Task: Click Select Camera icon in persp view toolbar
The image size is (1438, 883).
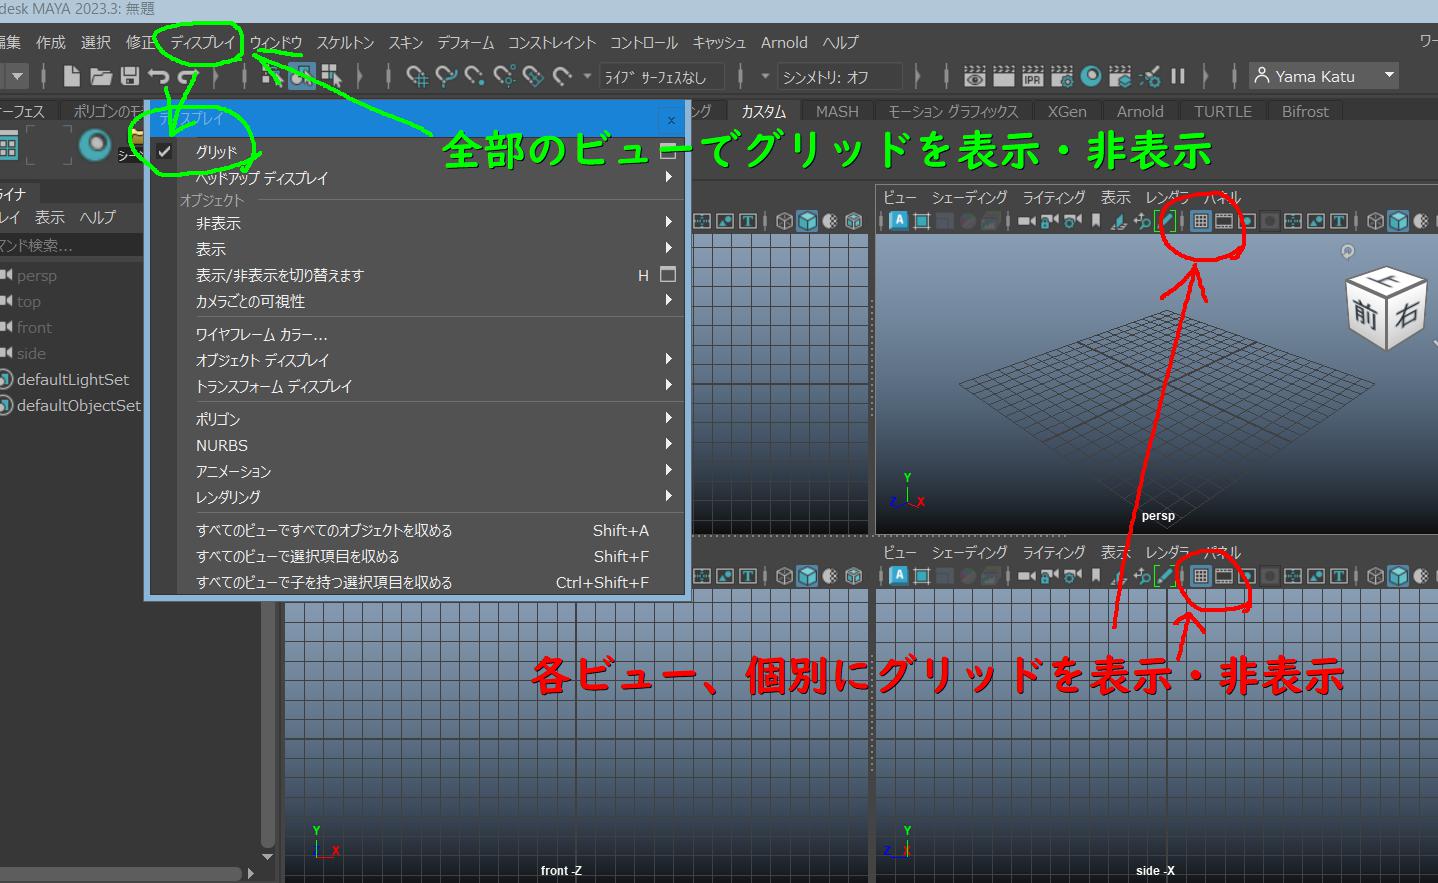Action: [1026, 221]
